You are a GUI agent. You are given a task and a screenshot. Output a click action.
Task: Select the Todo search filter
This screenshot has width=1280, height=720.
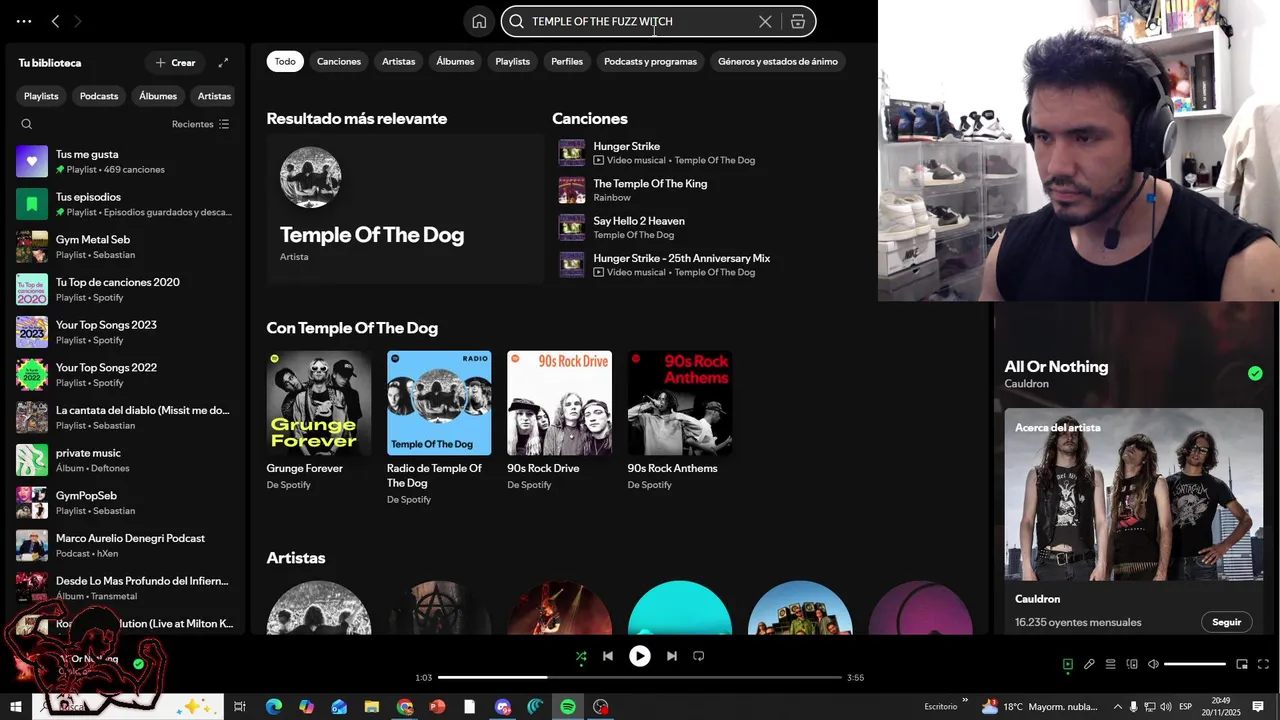click(285, 61)
